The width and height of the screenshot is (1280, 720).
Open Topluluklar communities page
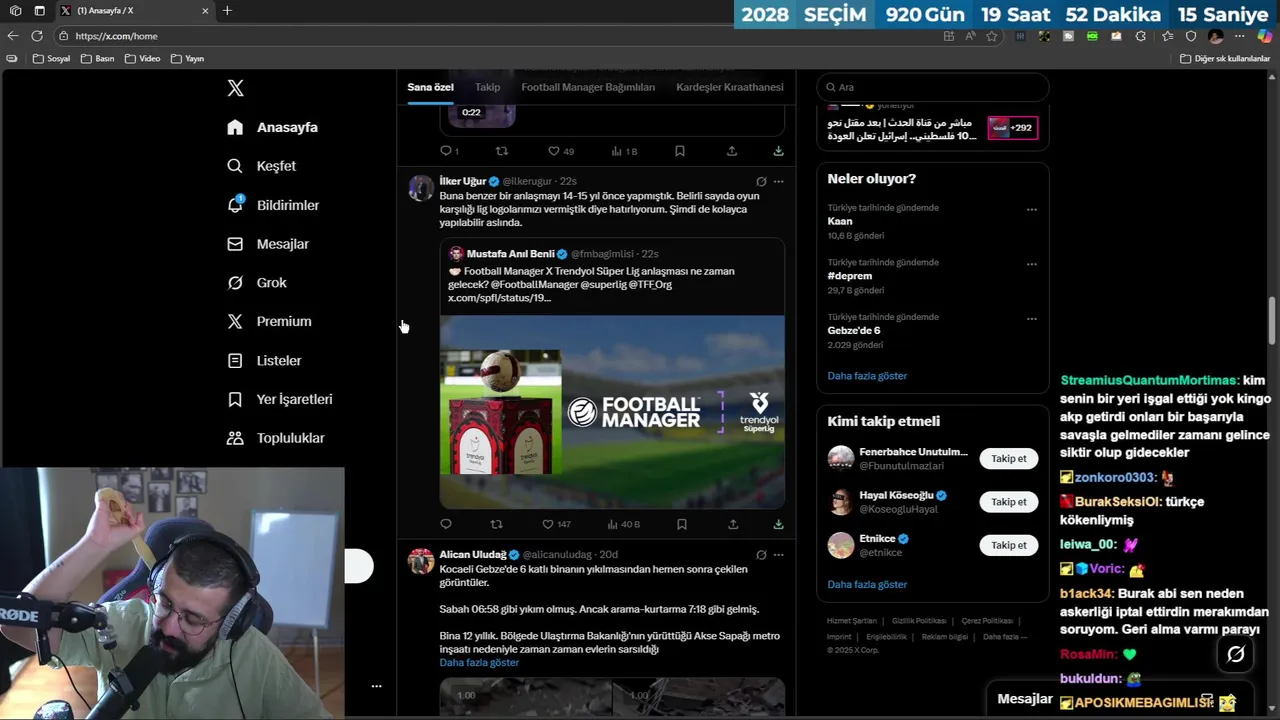pyautogui.click(x=275, y=438)
